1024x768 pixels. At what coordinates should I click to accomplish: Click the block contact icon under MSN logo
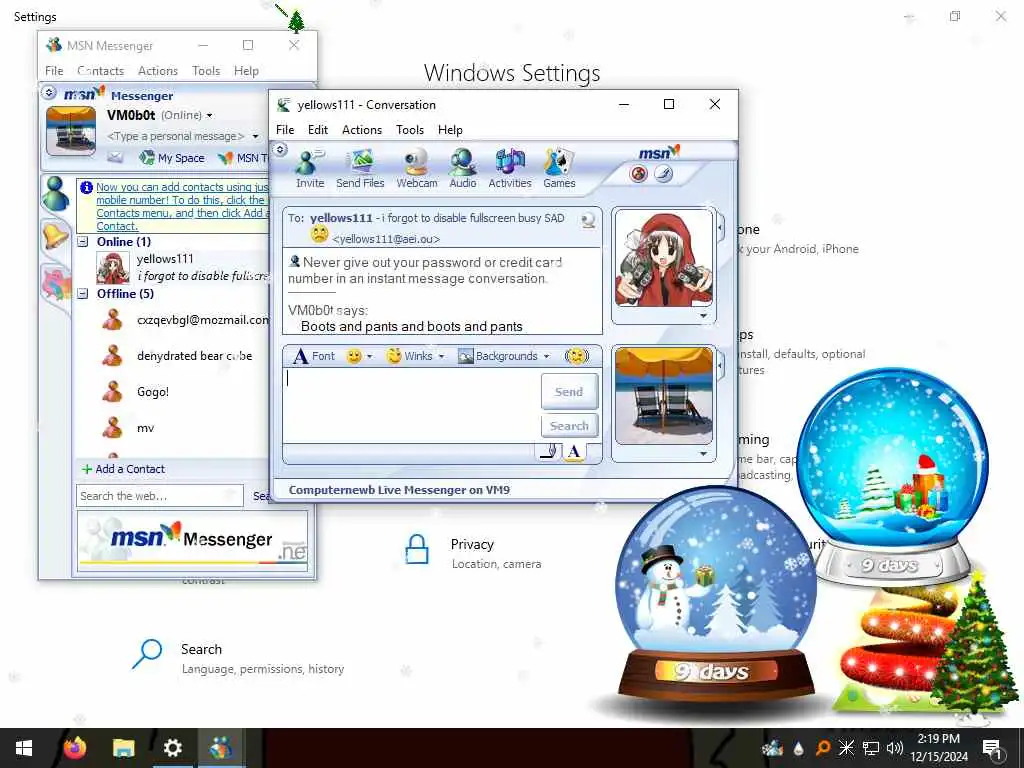click(x=639, y=174)
